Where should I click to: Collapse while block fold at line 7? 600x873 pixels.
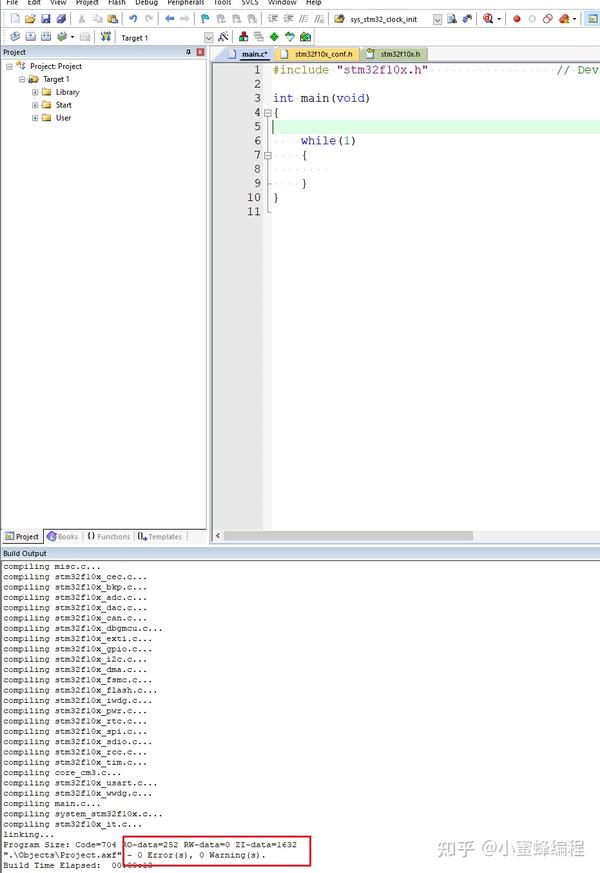pos(268,155)
